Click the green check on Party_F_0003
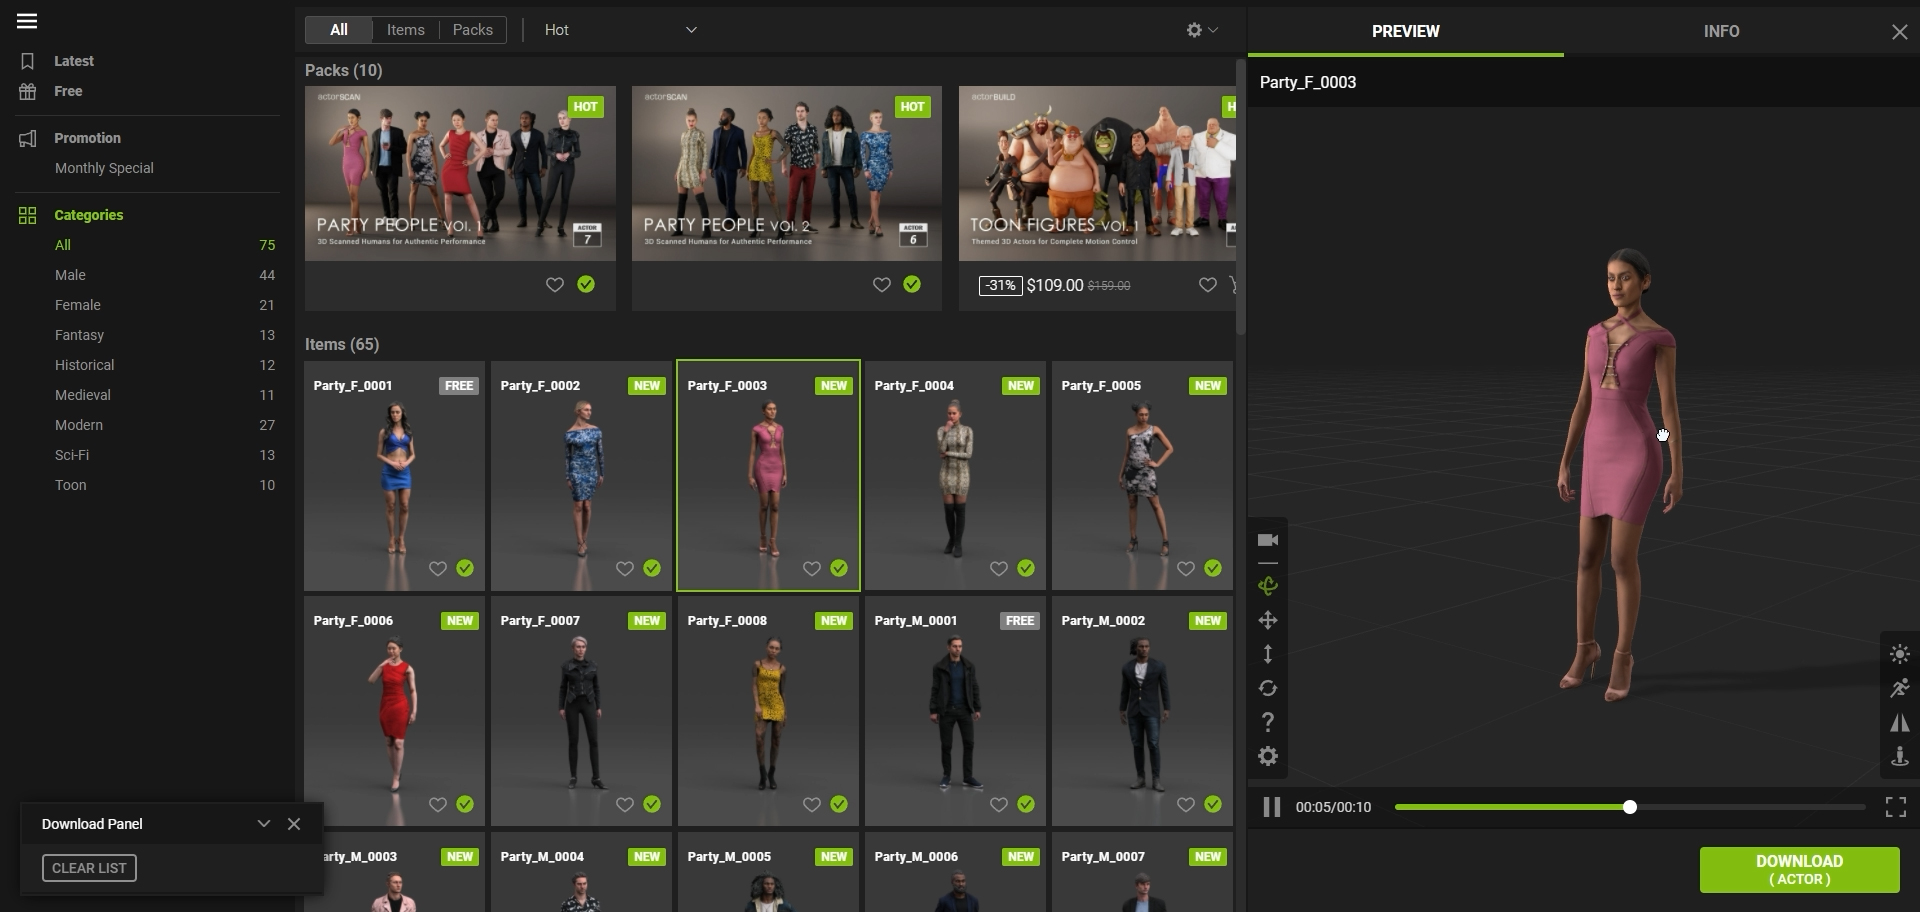The image size is (1920, 912). 839,568
